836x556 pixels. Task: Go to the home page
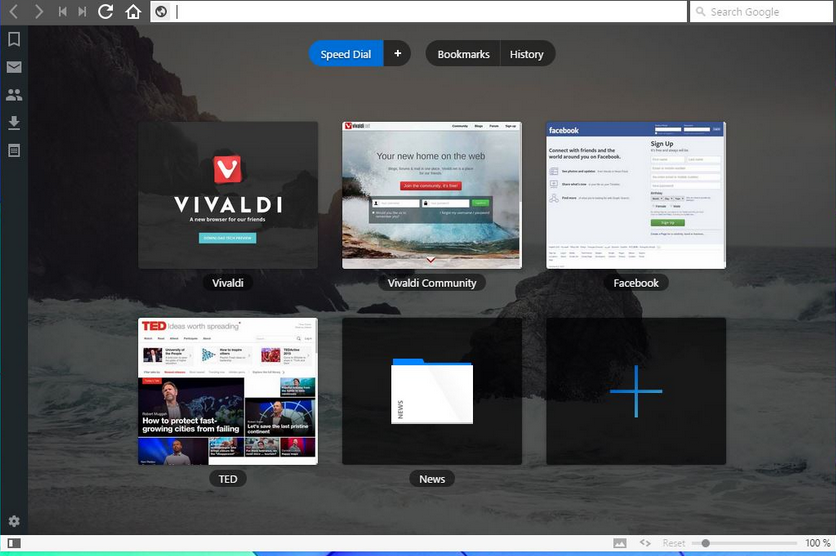click(x=133, y=12)
